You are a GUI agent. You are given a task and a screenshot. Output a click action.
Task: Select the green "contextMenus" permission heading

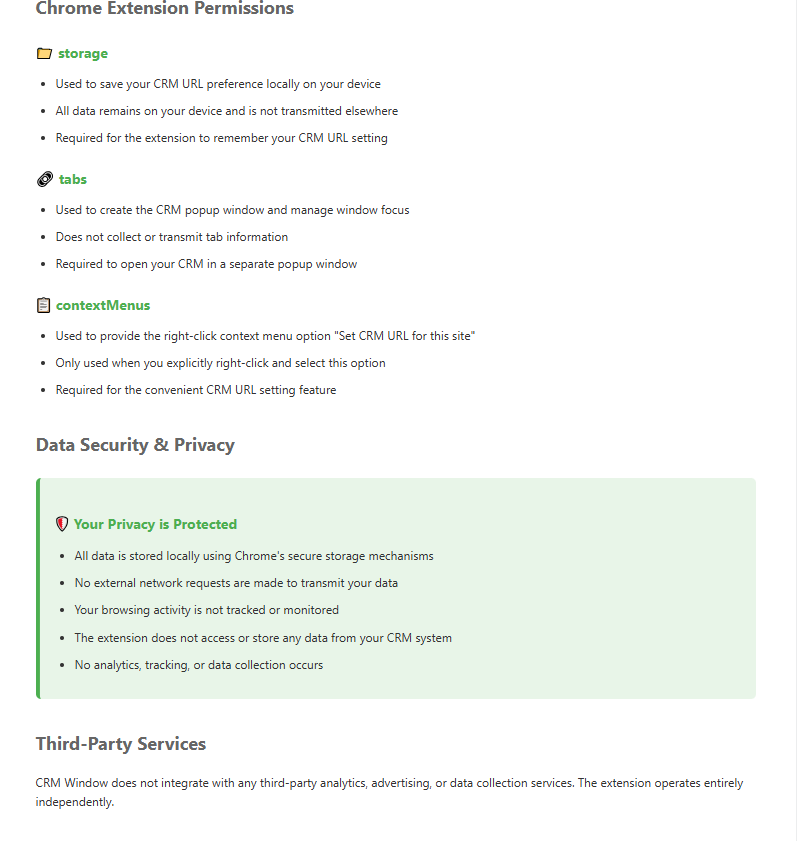[x=103, y=305]
